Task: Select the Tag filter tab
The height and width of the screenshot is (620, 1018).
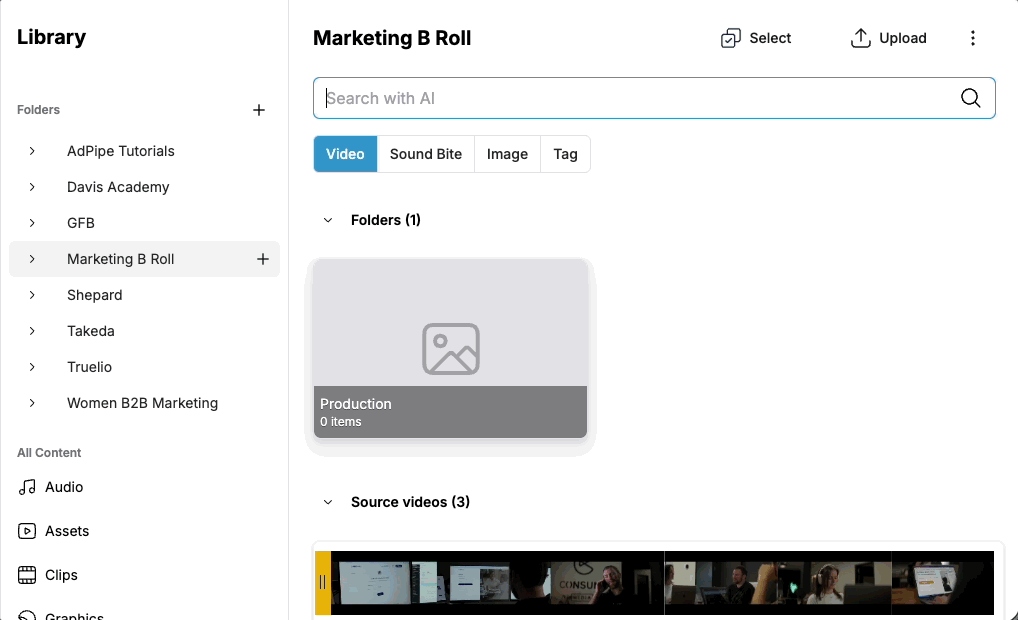Action: coord(565,154)
